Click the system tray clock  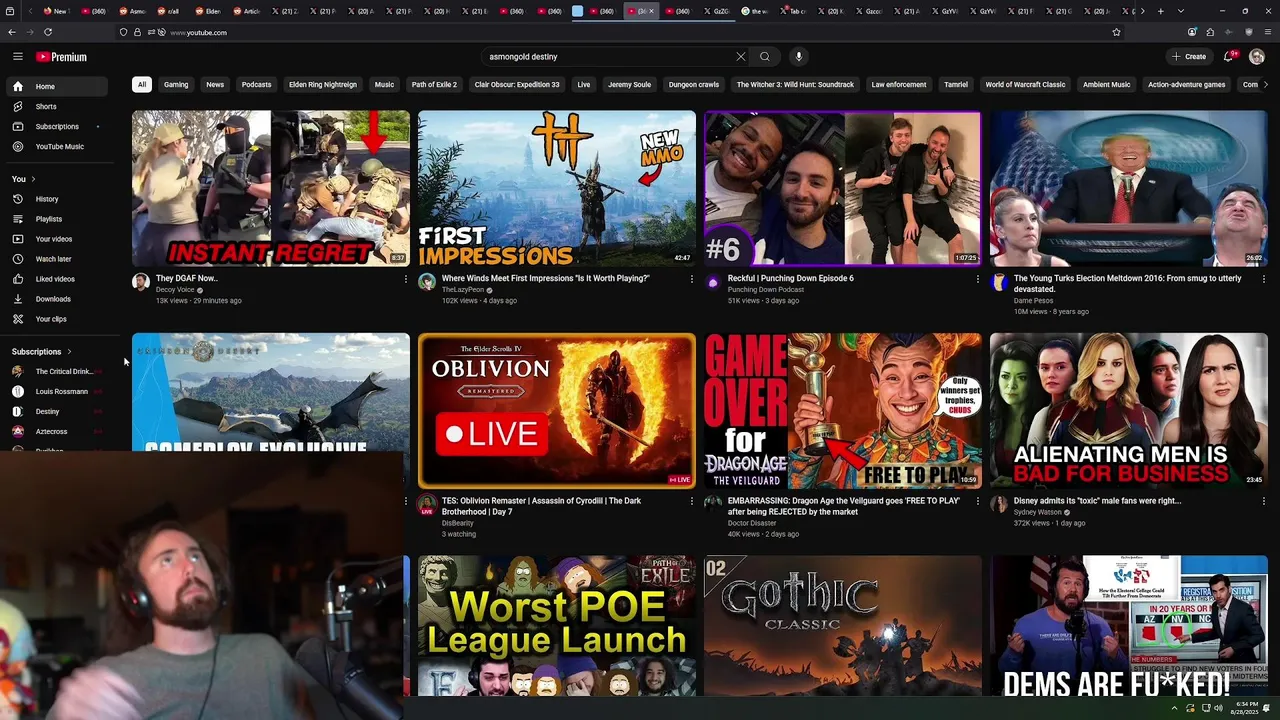(x=1245, y=708)
